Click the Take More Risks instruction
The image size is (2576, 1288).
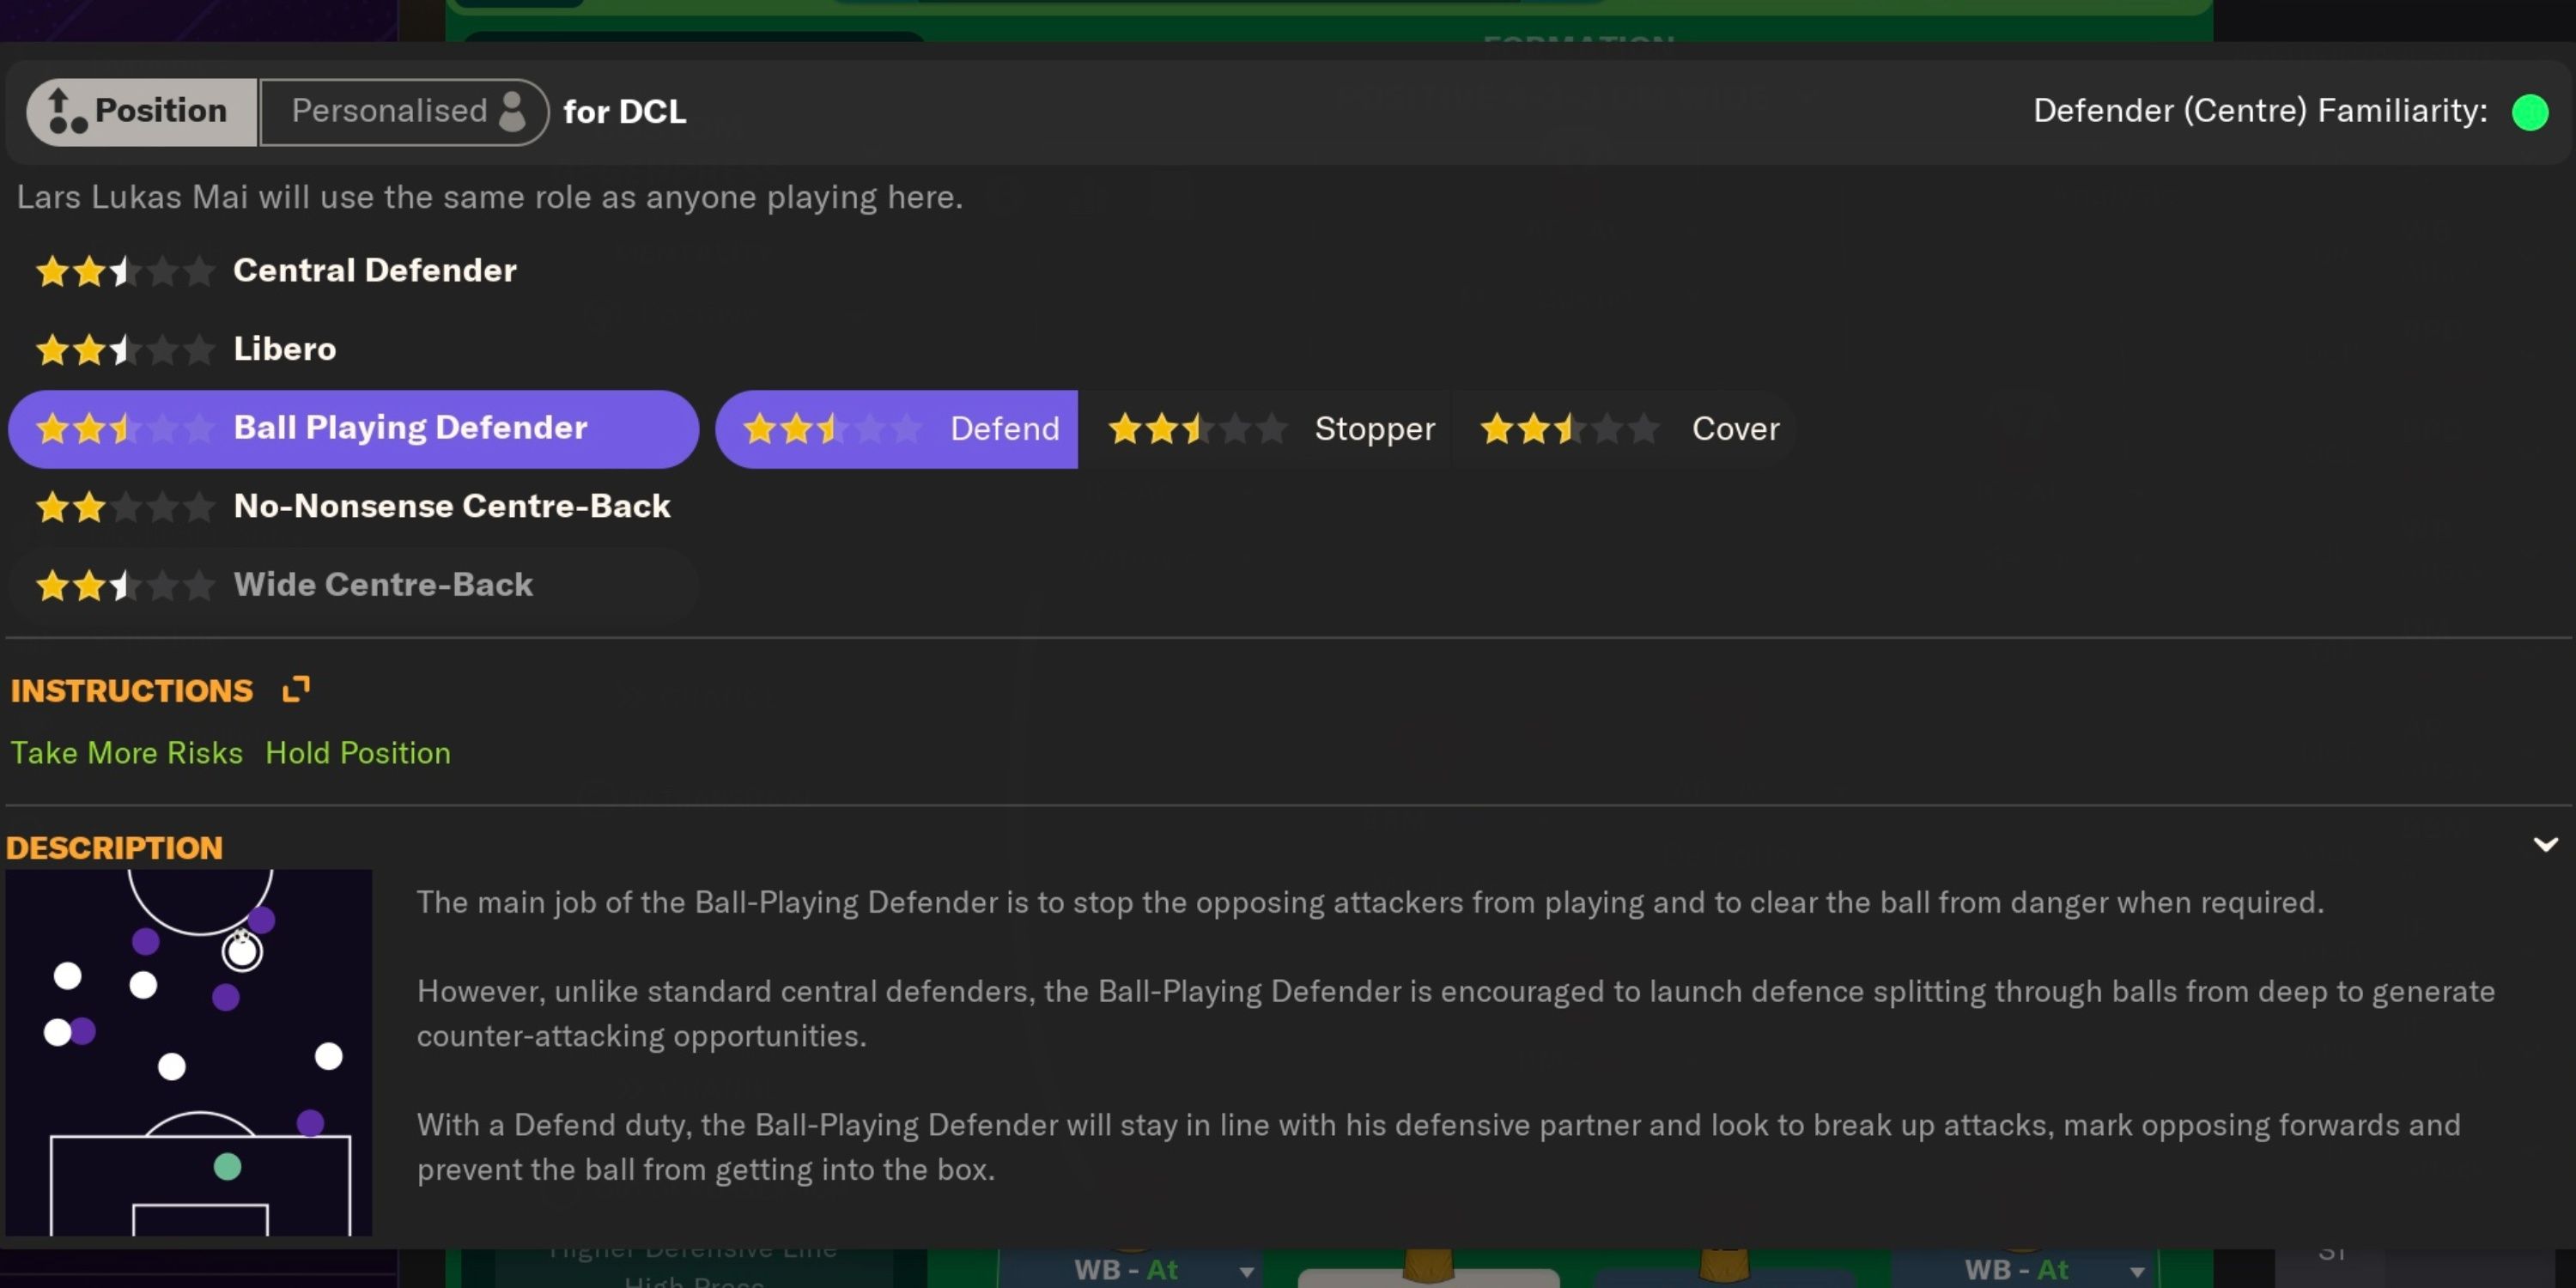126,753
